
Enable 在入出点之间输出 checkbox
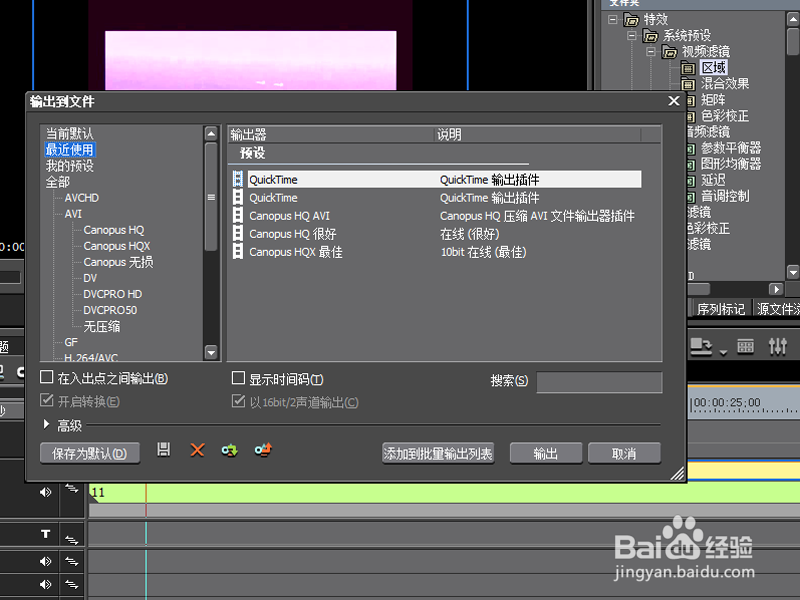(46, 377)
